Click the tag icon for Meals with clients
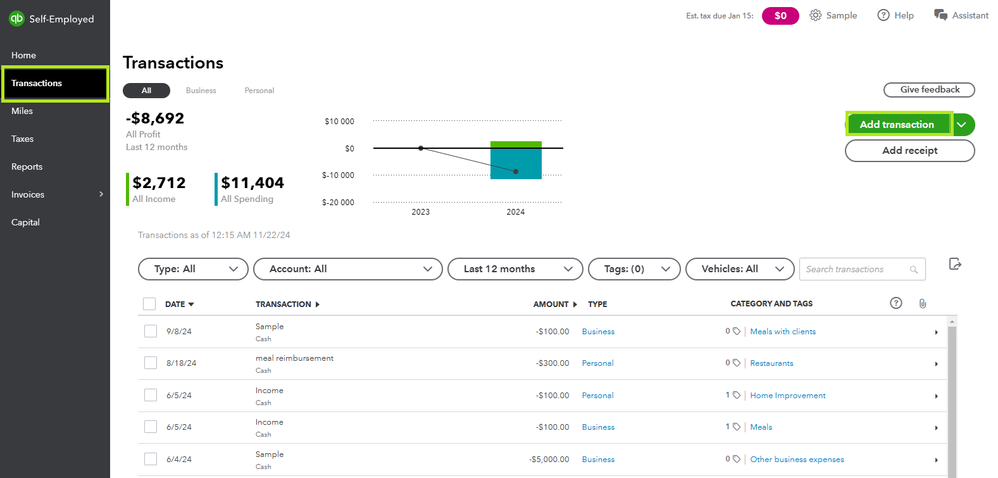This screenshot has height=478, width=998. point(736,331)
